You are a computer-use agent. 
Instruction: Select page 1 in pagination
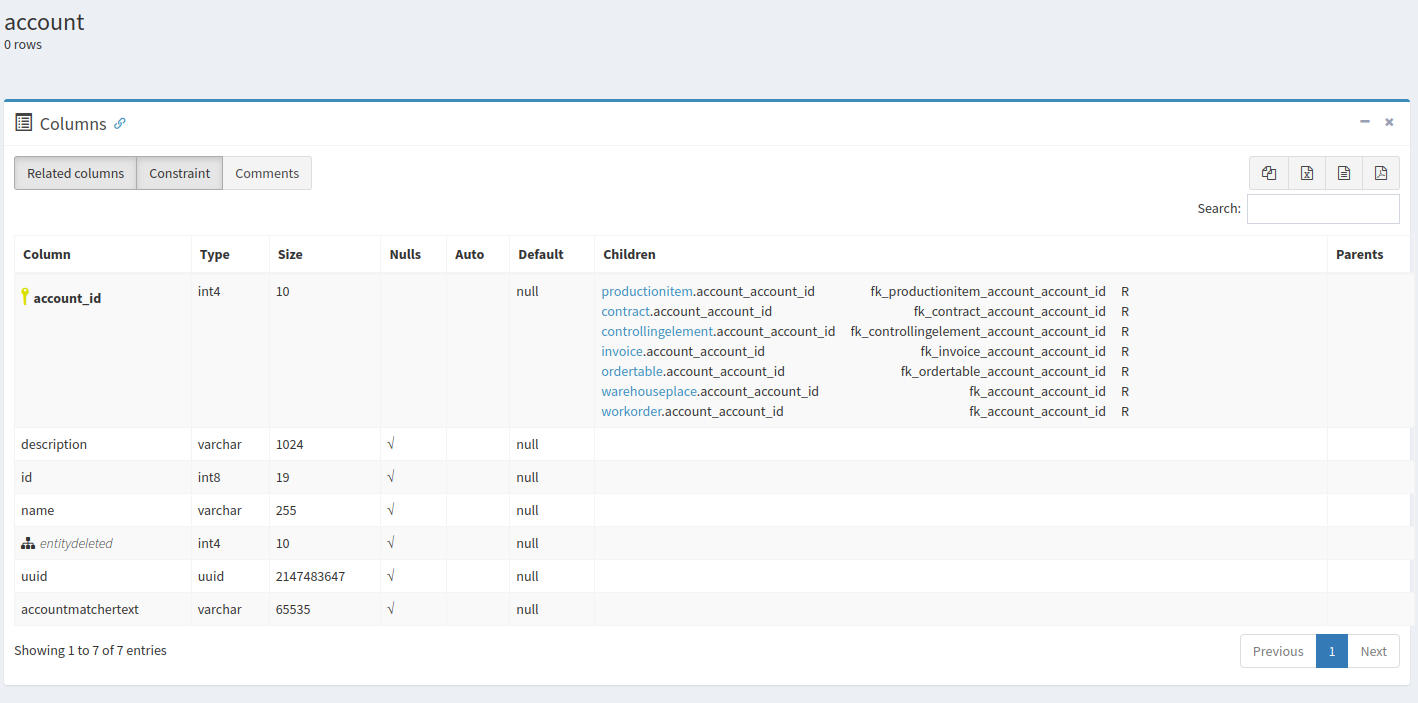click(1331, 651)
